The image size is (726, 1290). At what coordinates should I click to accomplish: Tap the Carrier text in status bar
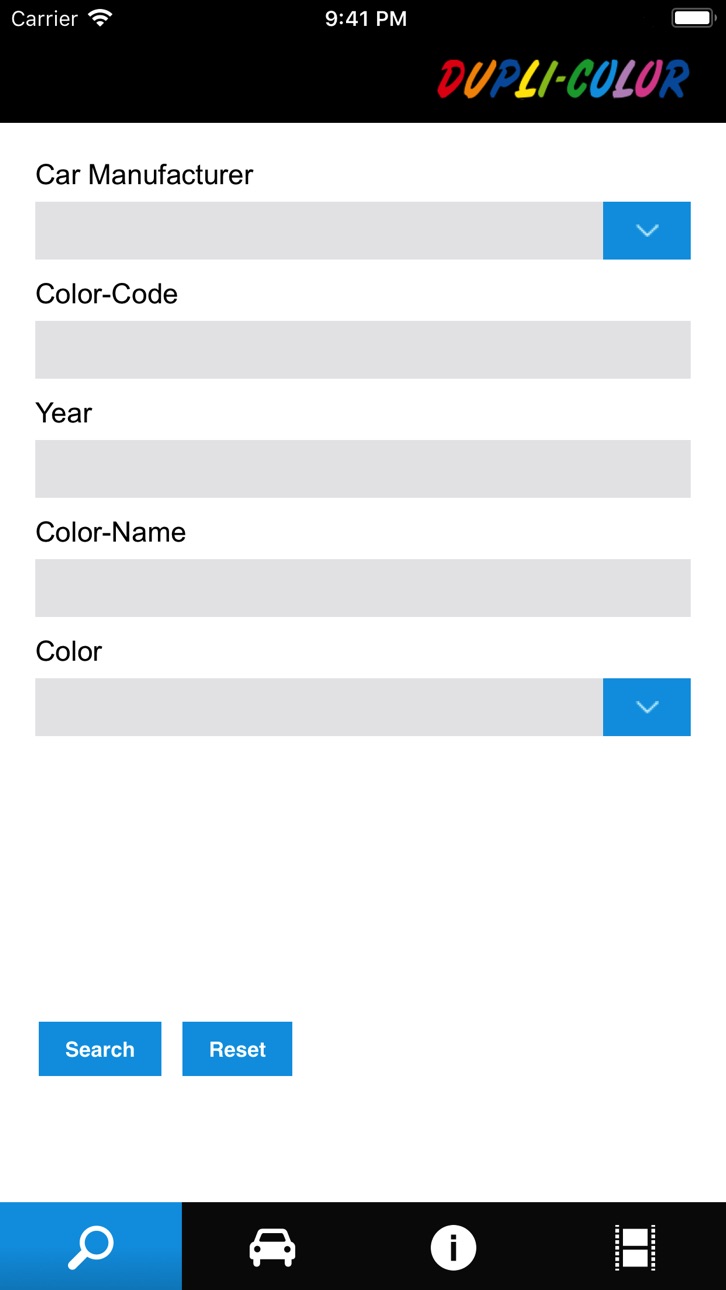point(44,18)
